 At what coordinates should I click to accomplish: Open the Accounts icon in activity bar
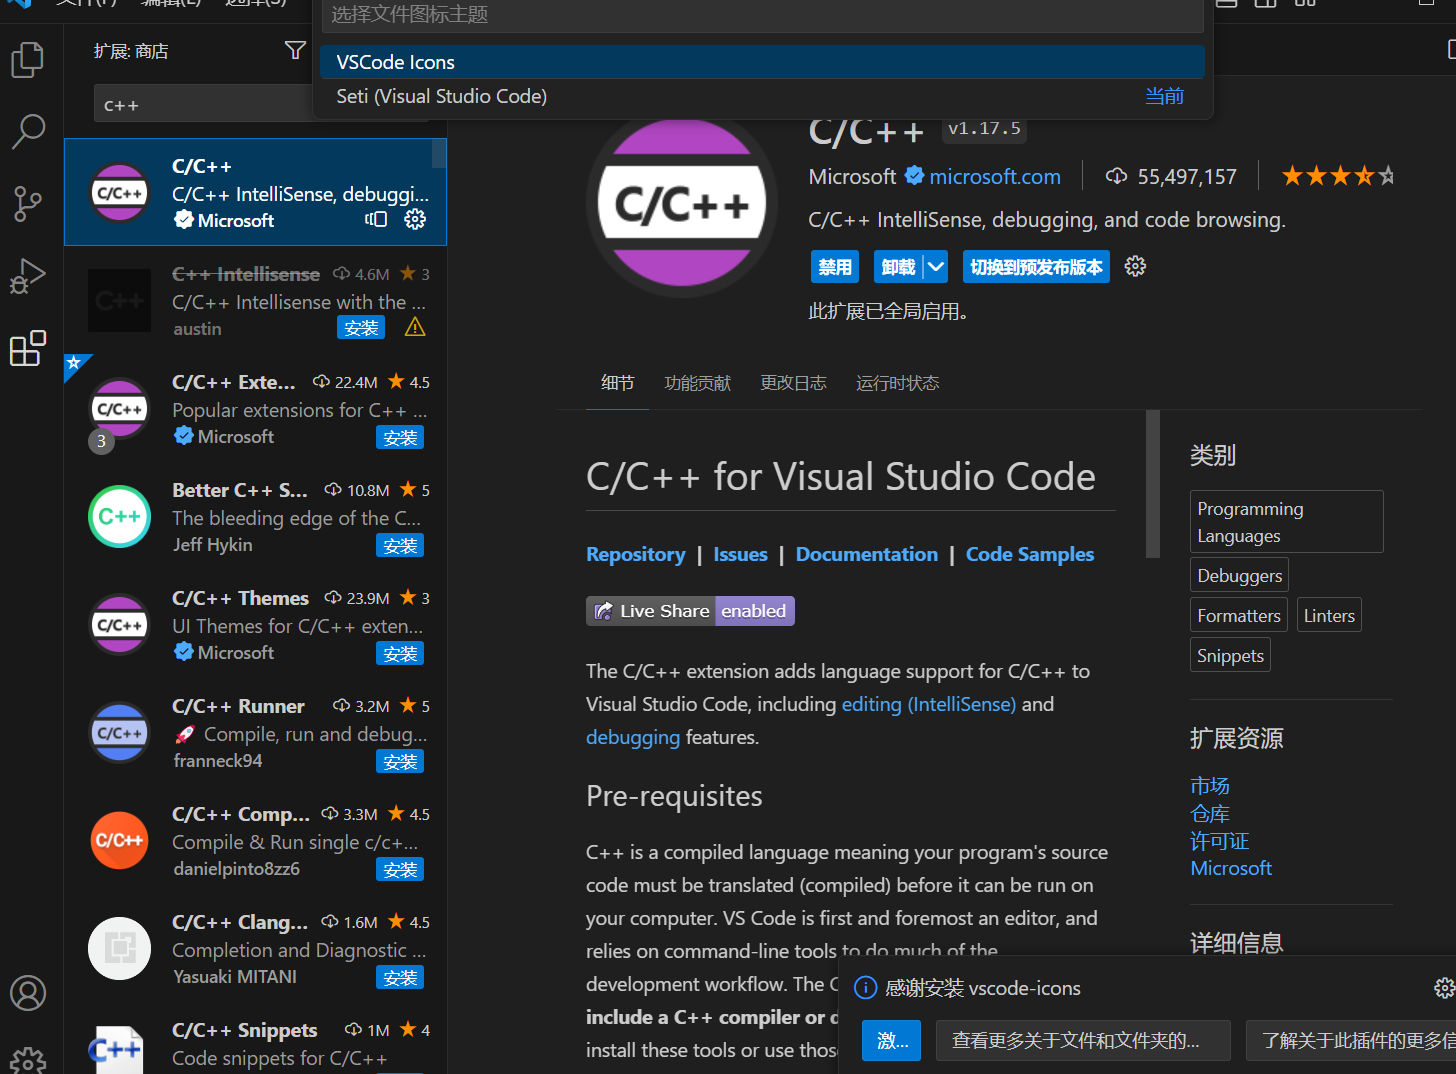pos(28,993)
